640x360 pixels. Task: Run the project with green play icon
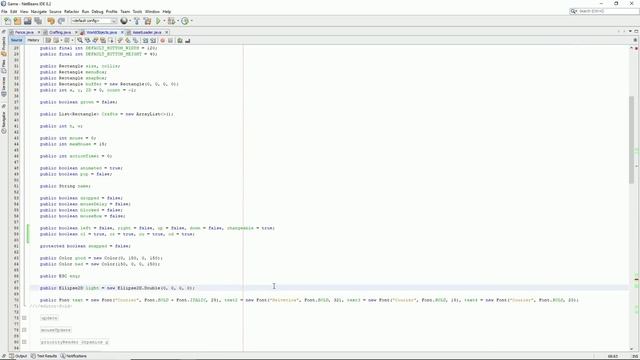point(158,21)
